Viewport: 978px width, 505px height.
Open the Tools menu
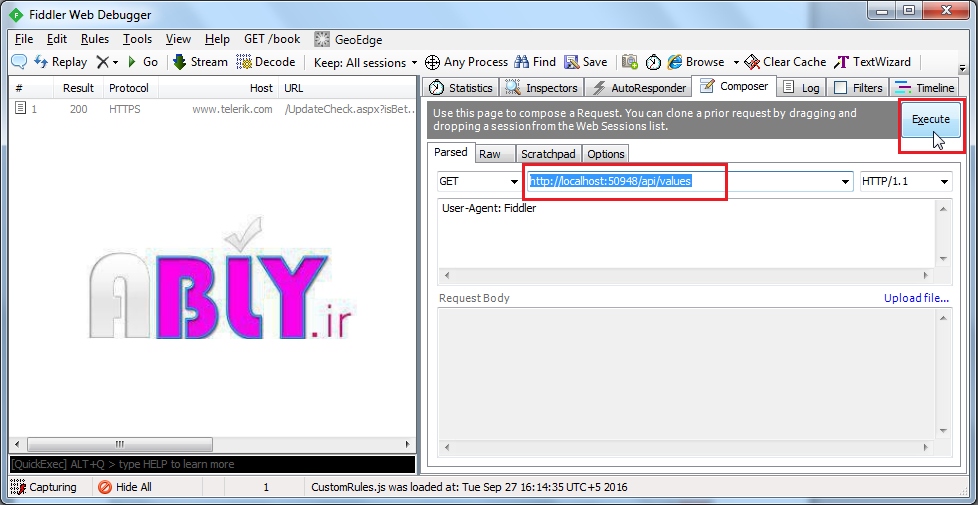tap(137, 39)
